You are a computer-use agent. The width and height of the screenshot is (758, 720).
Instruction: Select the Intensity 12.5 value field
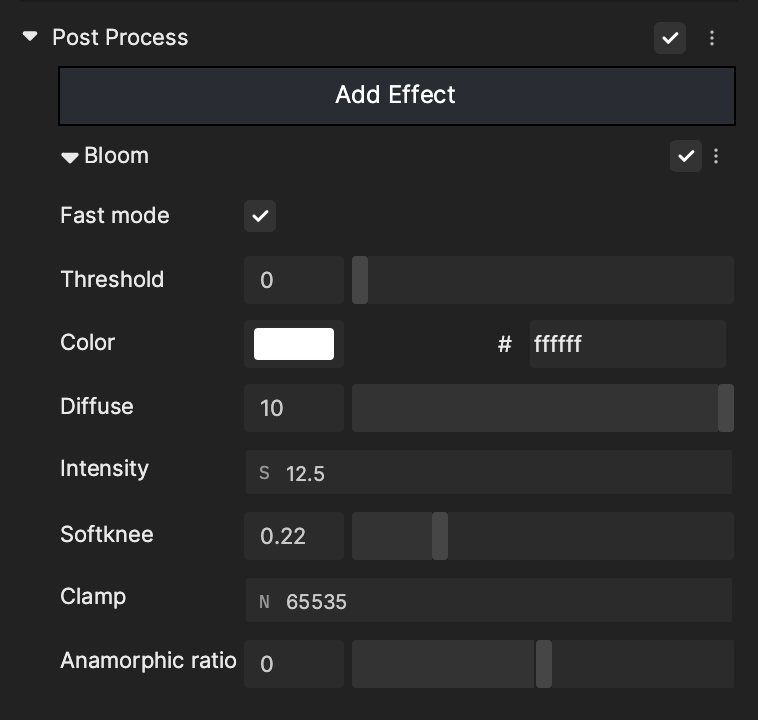click(x=489, y=472)
